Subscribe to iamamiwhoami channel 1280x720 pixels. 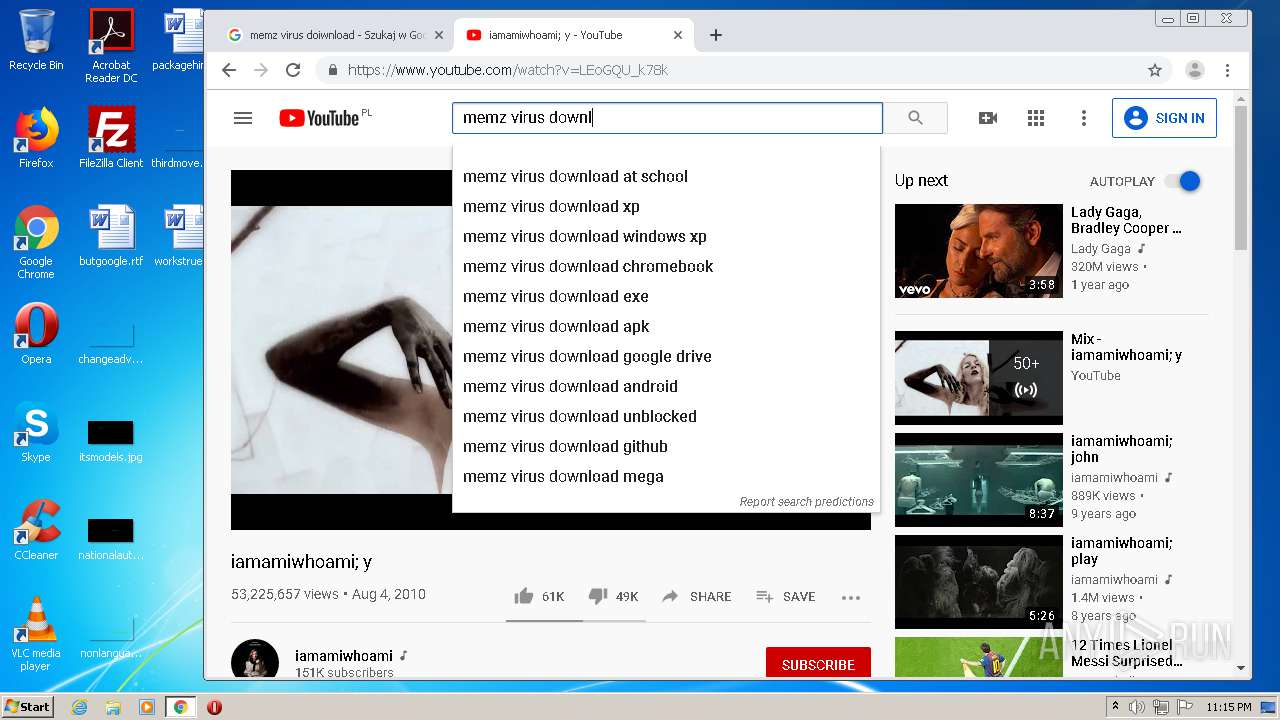(x=818, y=664)
